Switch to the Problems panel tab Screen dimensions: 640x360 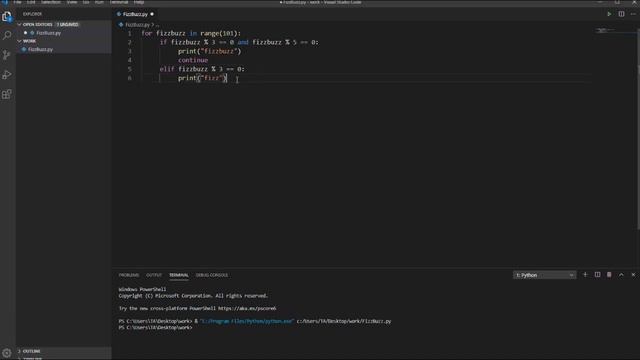pos(129,275)
